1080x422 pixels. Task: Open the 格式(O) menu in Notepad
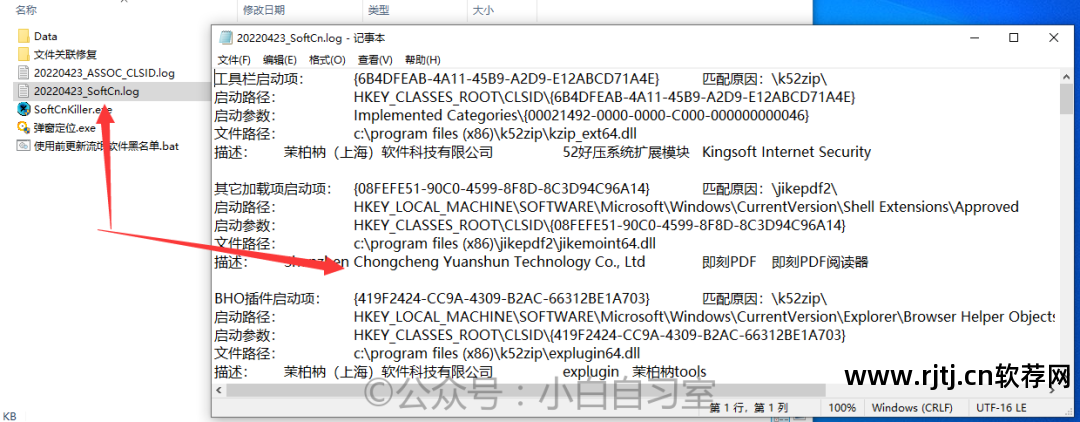[x=327, y=60]
